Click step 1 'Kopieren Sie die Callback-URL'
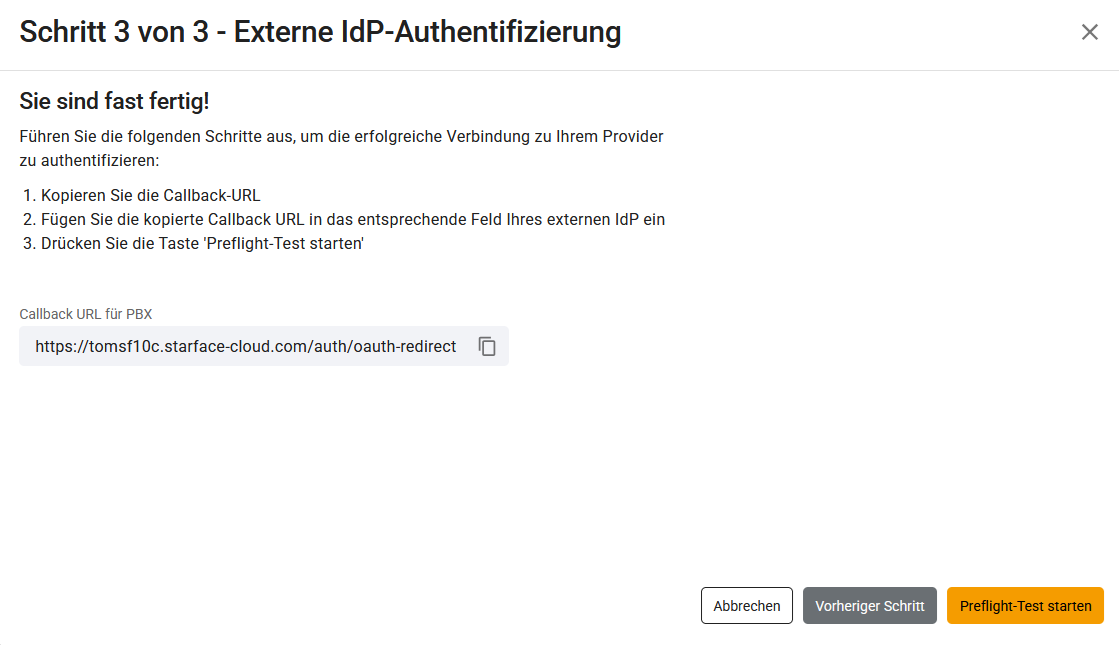 (x=150, y=195)
